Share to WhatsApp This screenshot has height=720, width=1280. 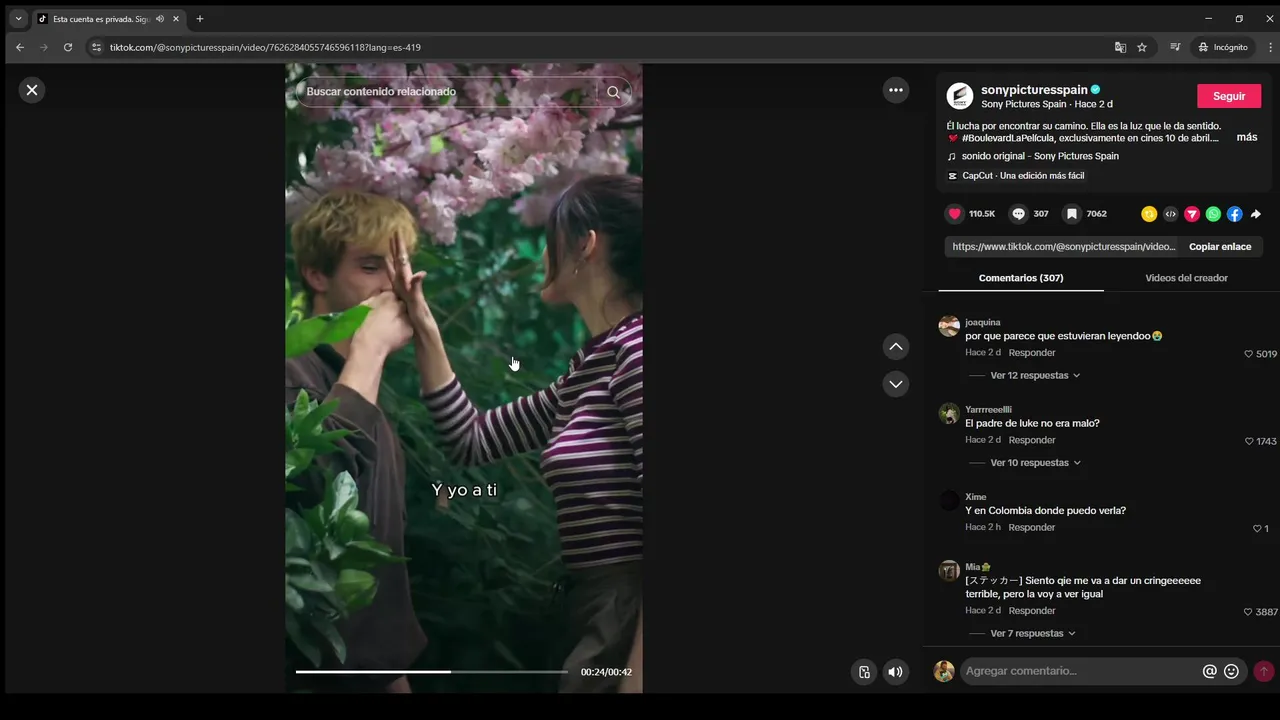(x=1213, y=214)
